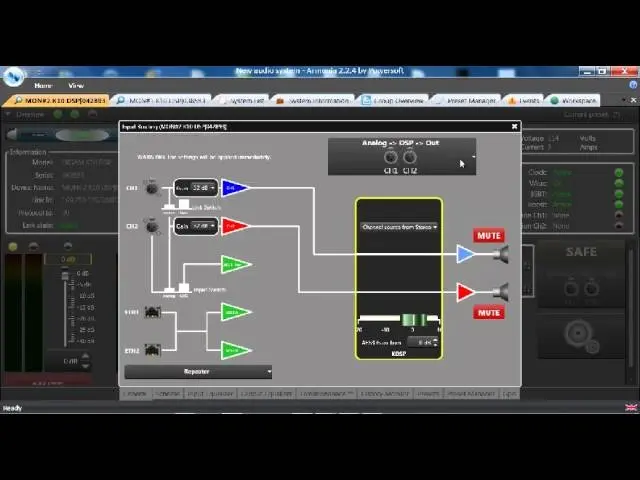Open the Armonia application orb menu
Viewport: 640px width, 480px height.
pyautogui.click(x=13, y=76)
